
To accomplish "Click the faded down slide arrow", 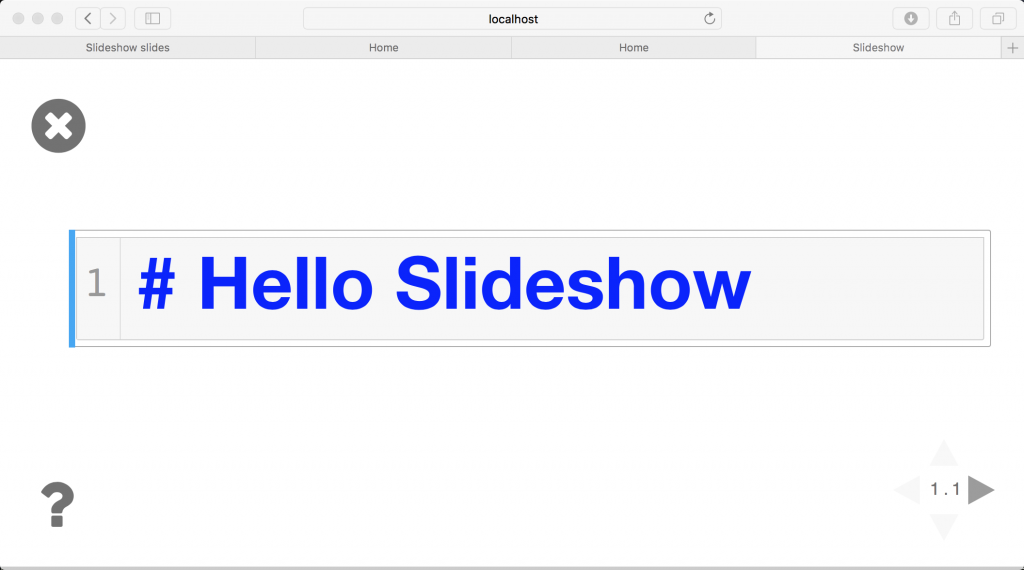I will [944, 526].
